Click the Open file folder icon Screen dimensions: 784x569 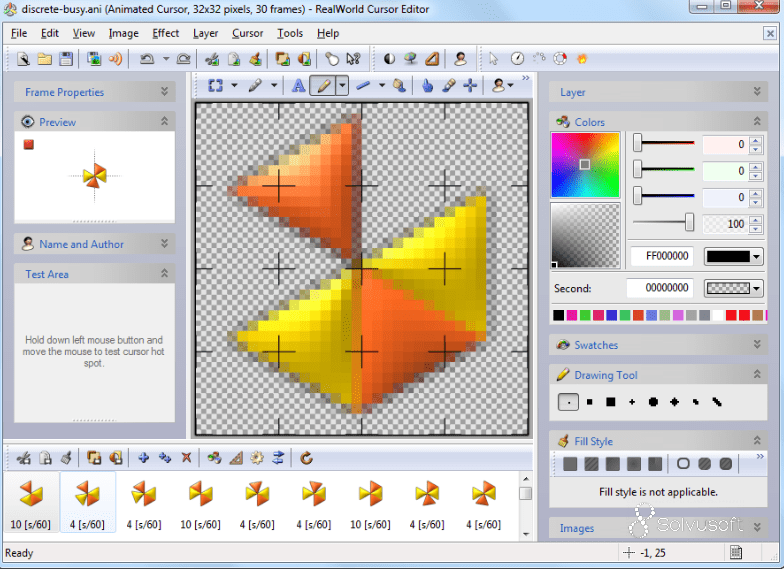[x=44, y=59]
